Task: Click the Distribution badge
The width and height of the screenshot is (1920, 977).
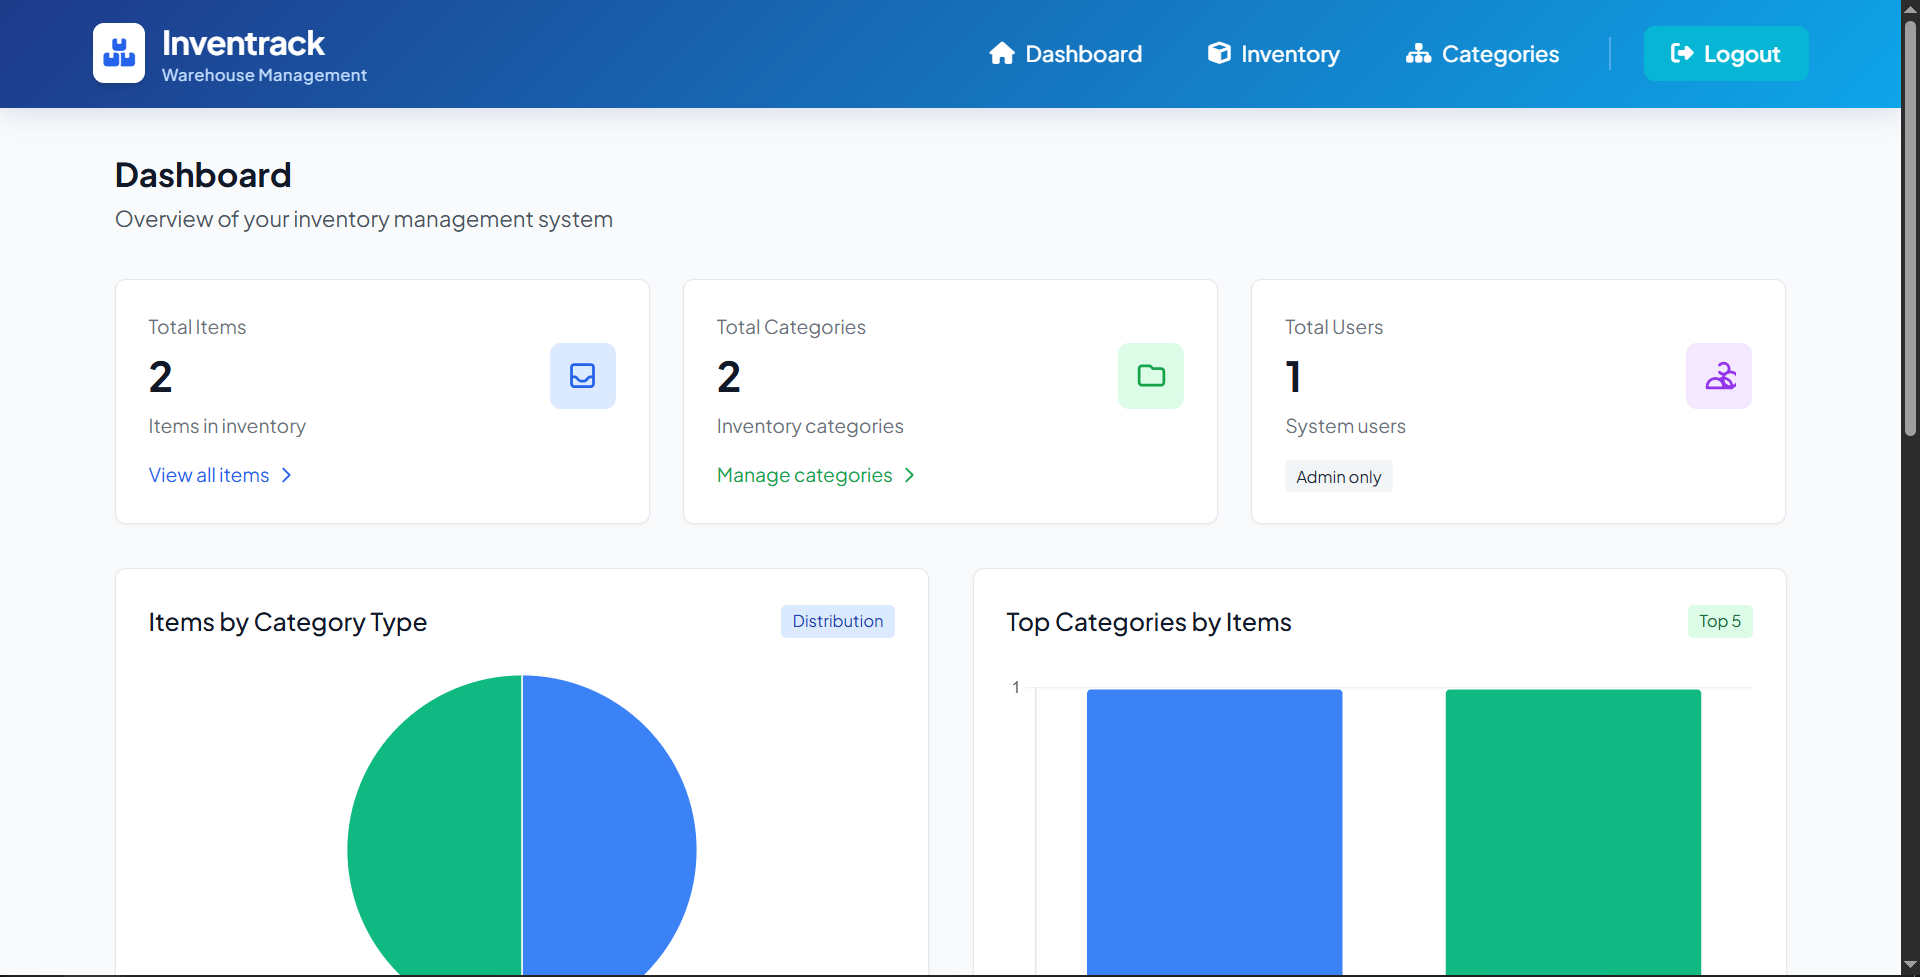Action: coord(838,621)
